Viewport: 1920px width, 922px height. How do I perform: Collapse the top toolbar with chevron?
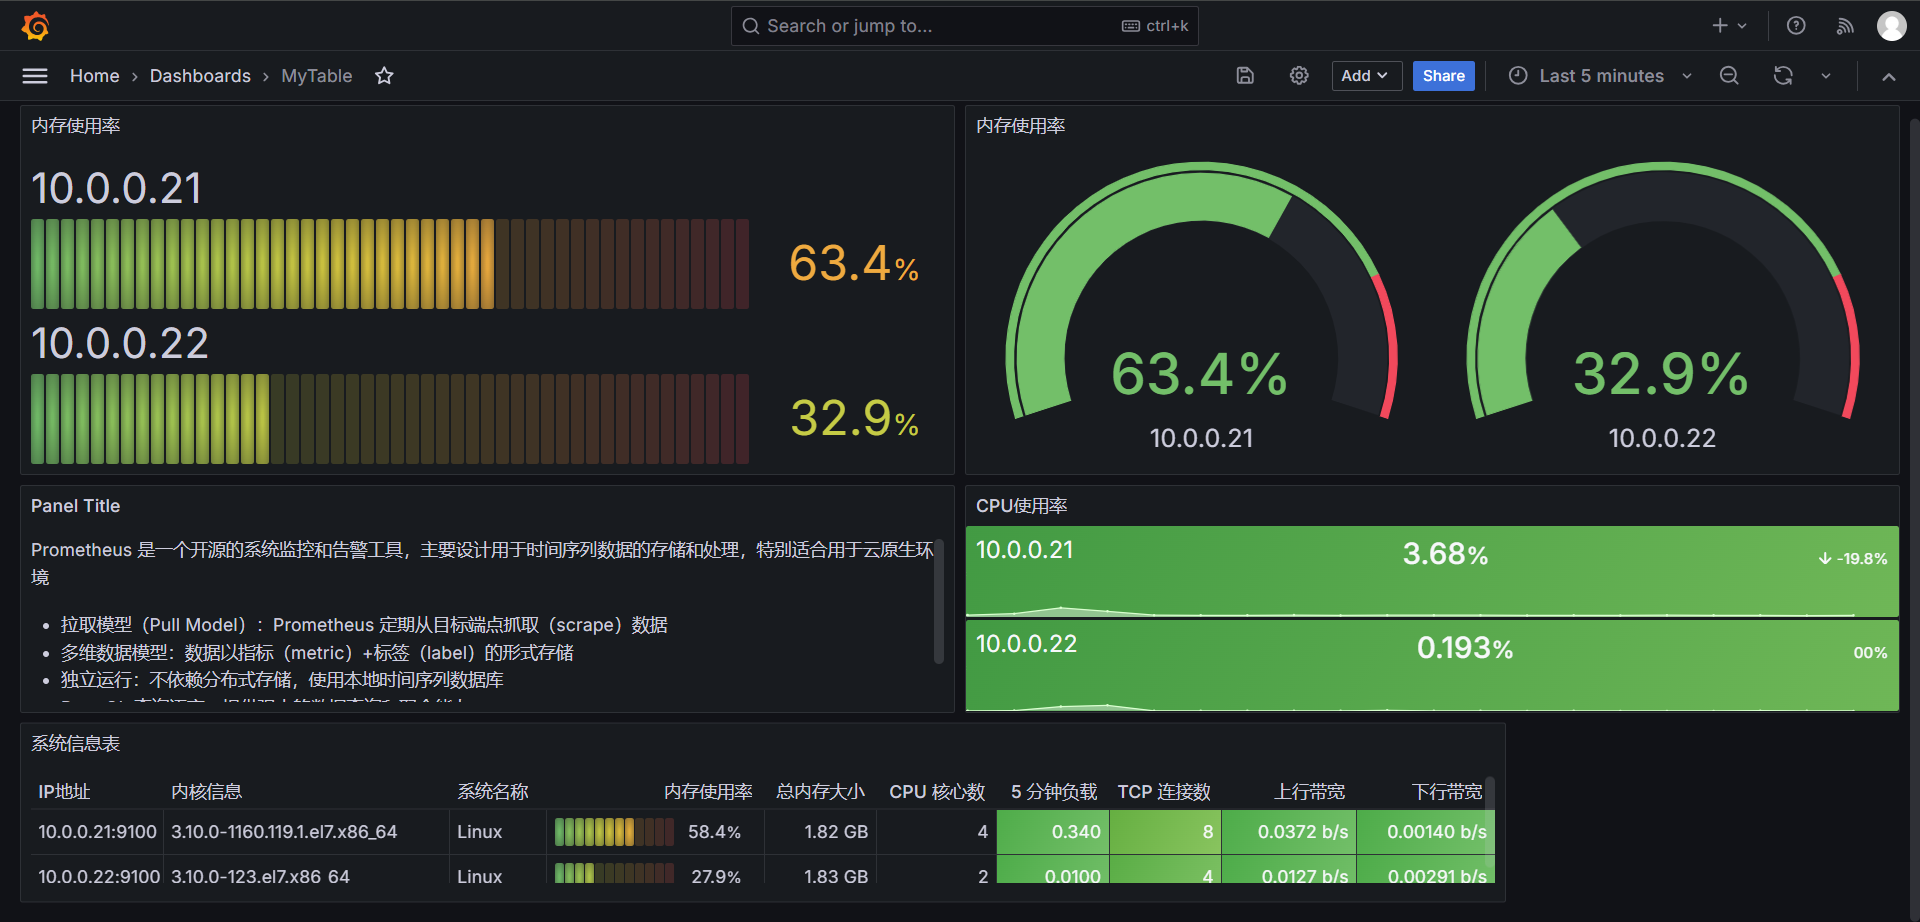tap(1889, 77)
